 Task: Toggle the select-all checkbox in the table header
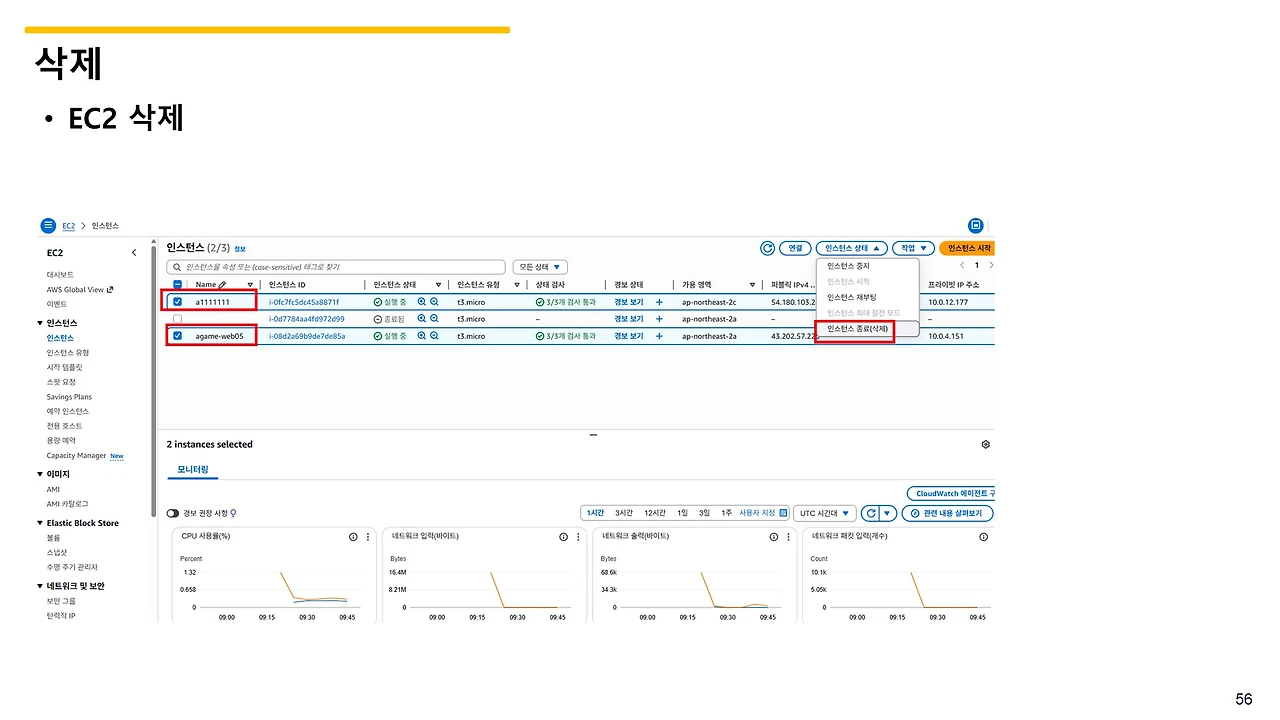[x=177, y=285]
